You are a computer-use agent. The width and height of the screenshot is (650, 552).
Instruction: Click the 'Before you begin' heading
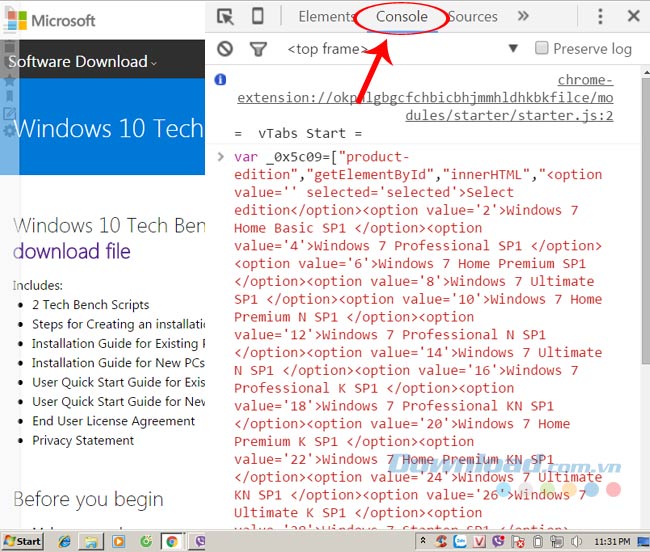tap(88, 499)
